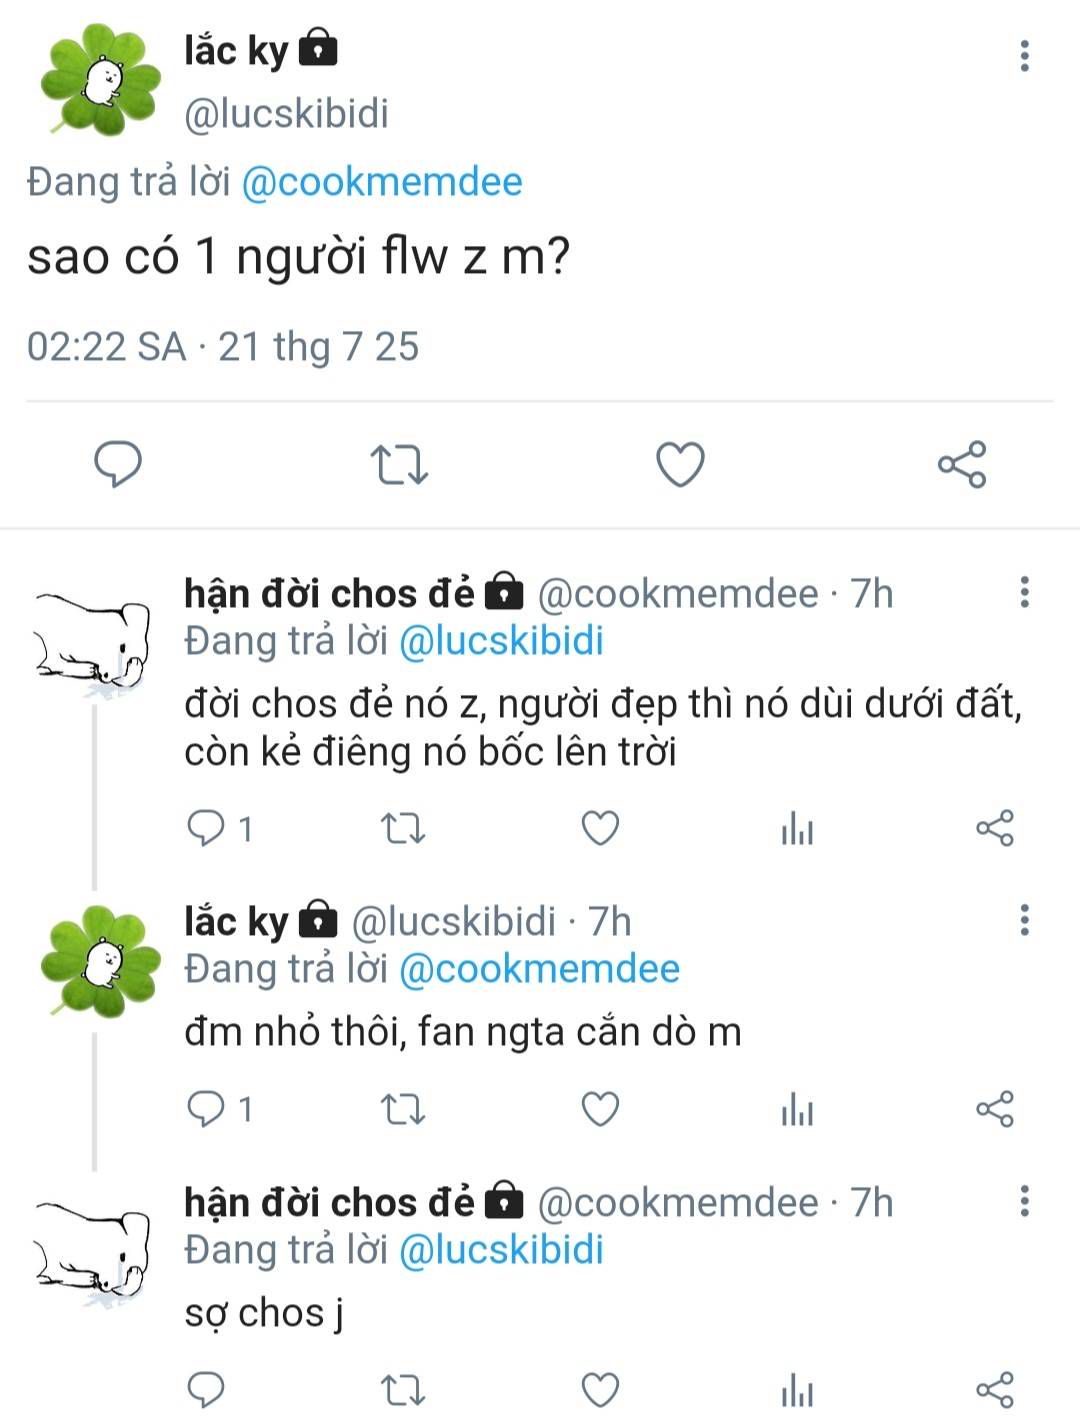Like the 'đm nhỏ thôi, fan ngta' reply
Viewport: 1080px width, 1427px height.
600,1109
